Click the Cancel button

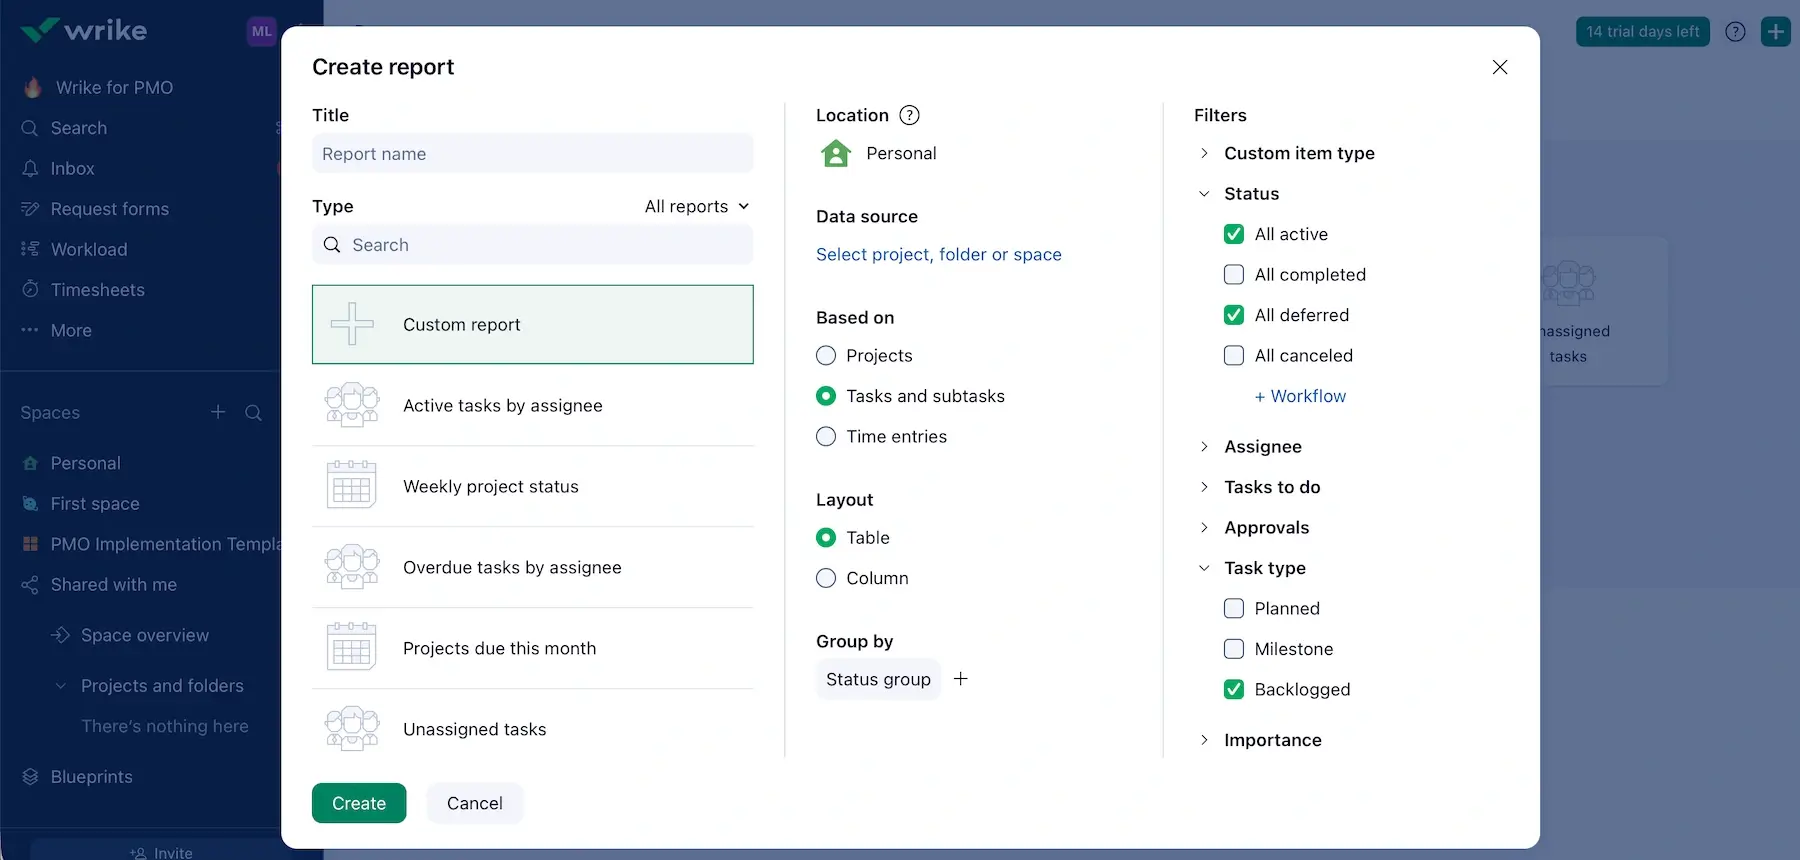[x=475, y=803]
